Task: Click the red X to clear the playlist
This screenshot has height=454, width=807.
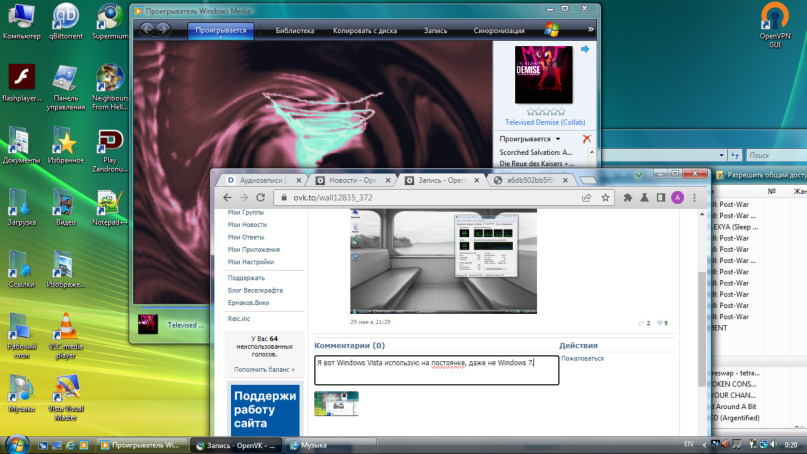Action: [x=586, y=138]
